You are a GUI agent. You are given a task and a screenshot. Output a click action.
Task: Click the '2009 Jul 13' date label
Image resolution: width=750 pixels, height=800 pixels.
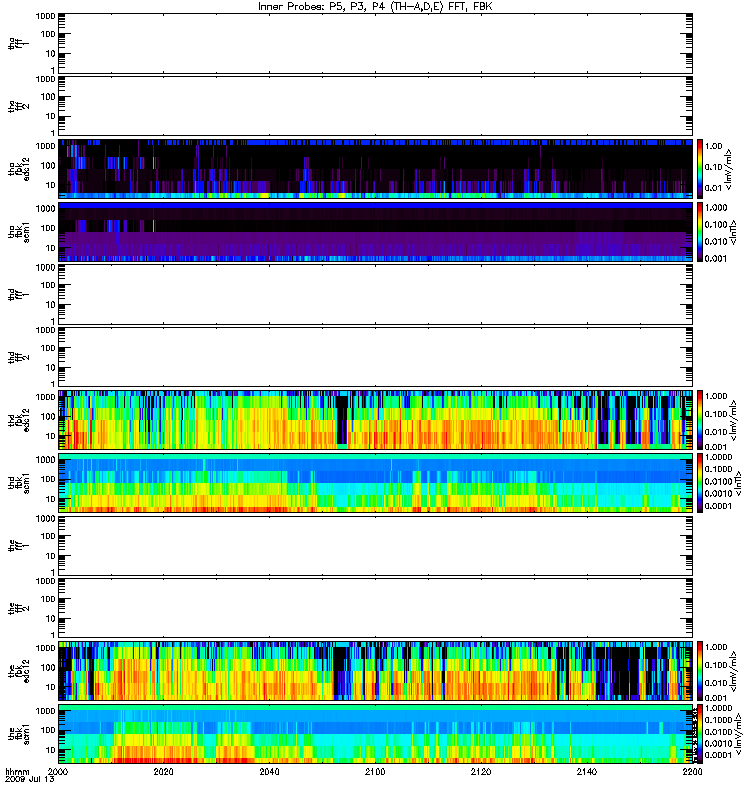30,779
